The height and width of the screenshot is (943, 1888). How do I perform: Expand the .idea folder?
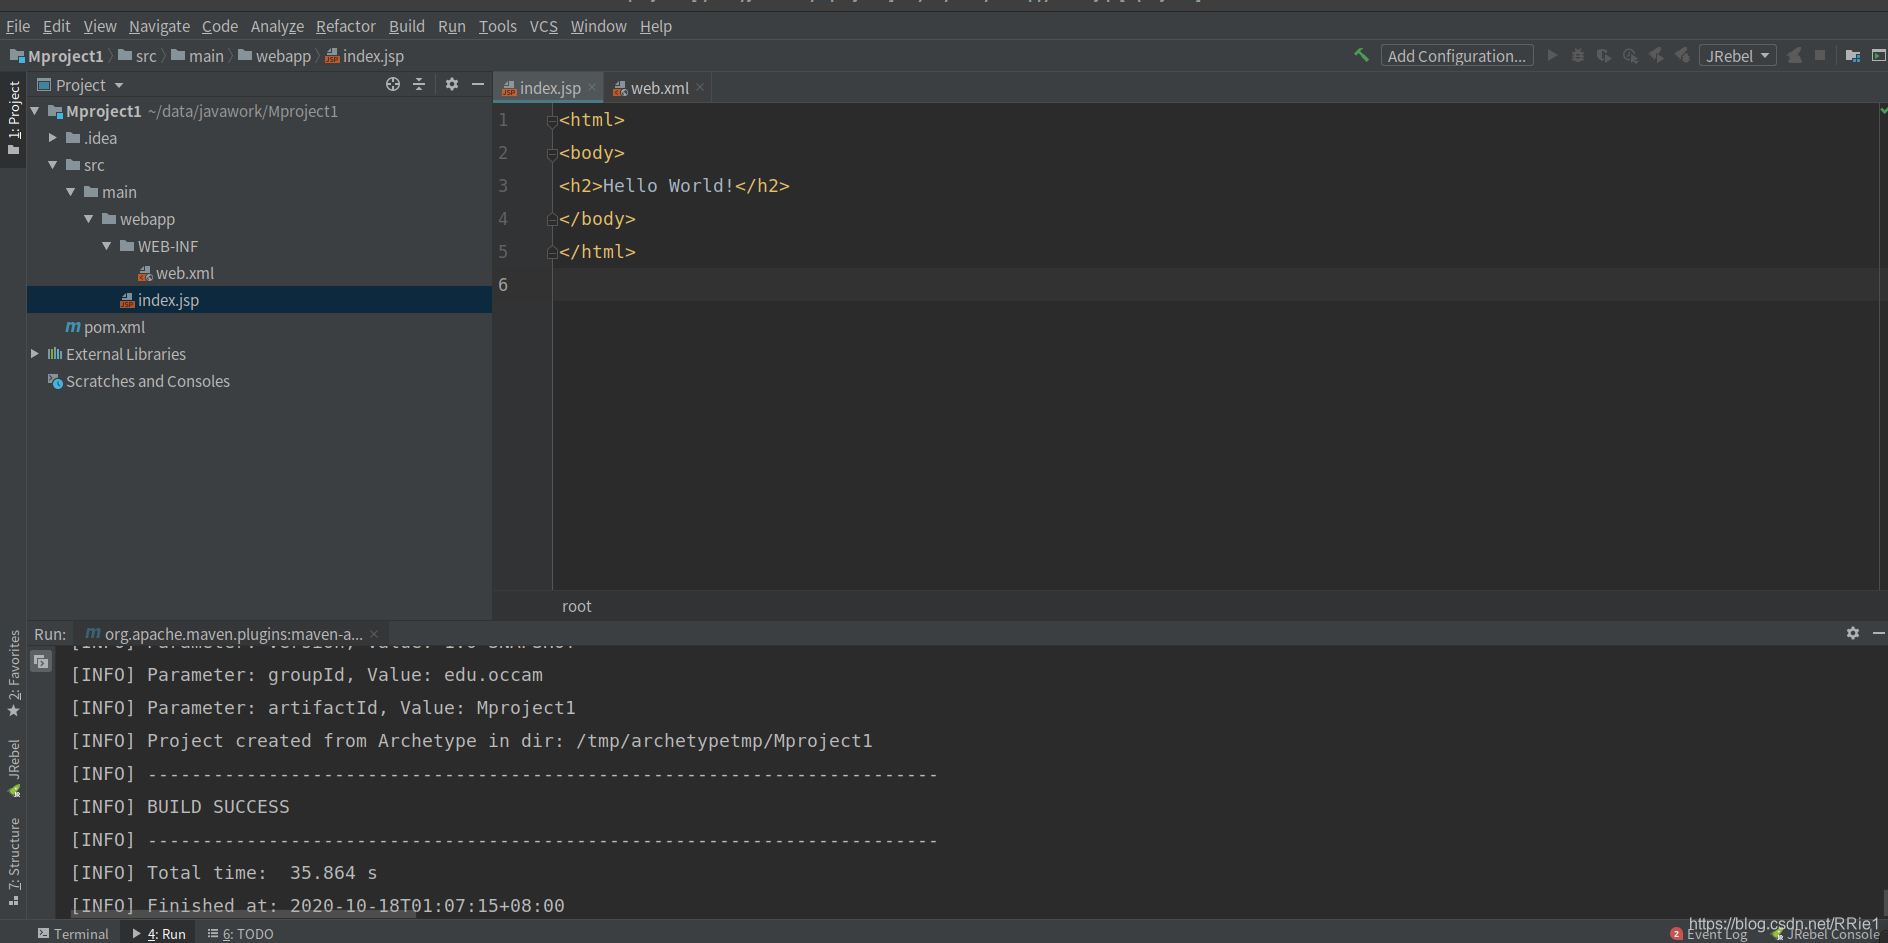53,138
